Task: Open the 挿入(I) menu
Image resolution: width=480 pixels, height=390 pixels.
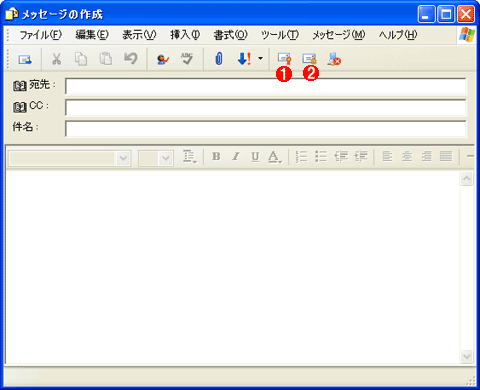Action: (185, 35)
